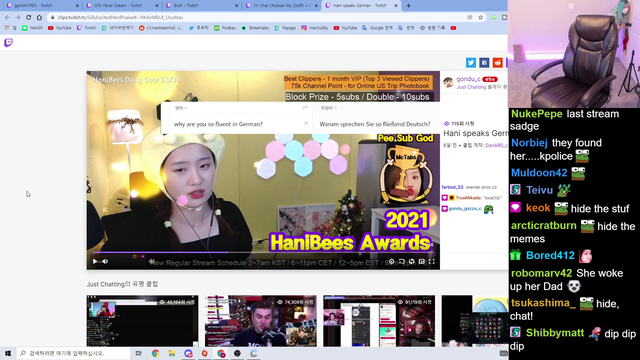
Task: Open the r/LivestreamFail bookmark
Action: (x=161, y=28)
